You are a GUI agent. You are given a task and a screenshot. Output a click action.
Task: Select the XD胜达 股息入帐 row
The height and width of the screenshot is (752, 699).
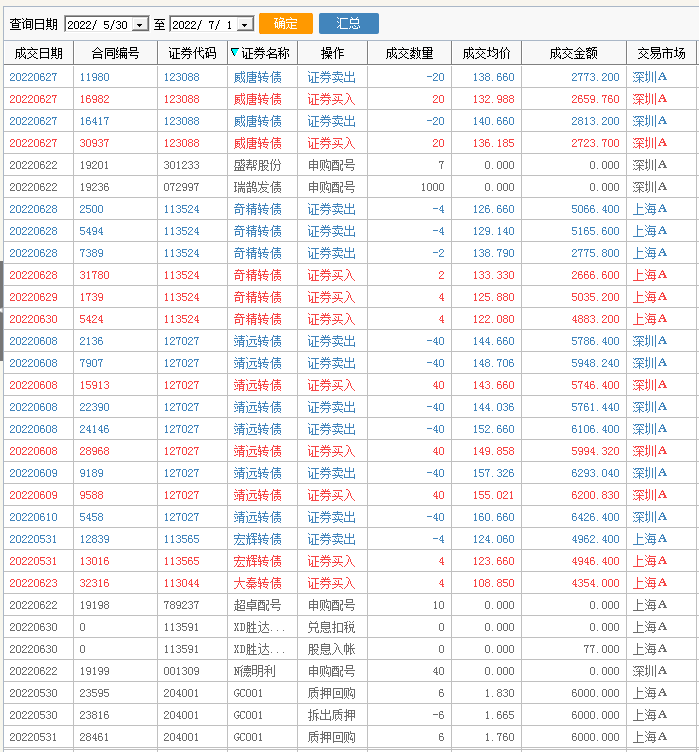350,649
